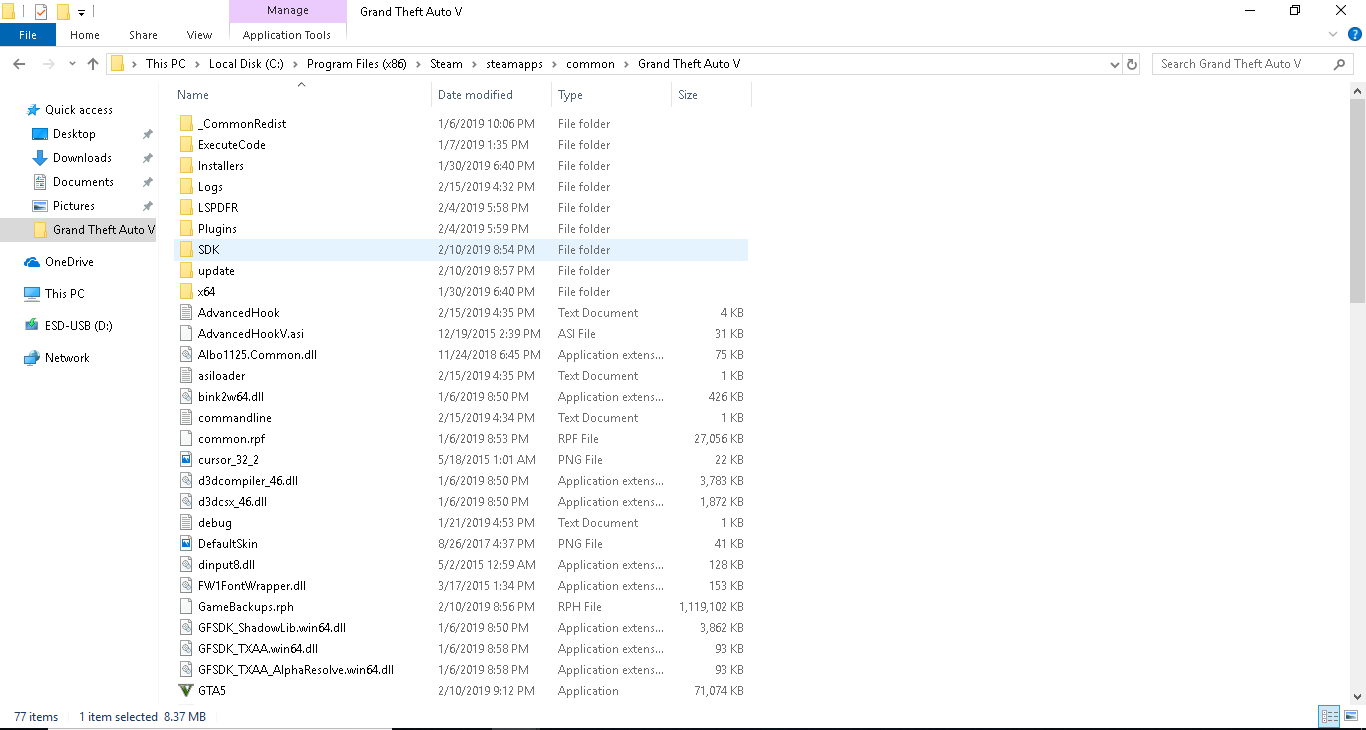This screenshot has width=1366, height=730.
Task: Click the bink2w64.dll file icon
Action: (186, 397)
